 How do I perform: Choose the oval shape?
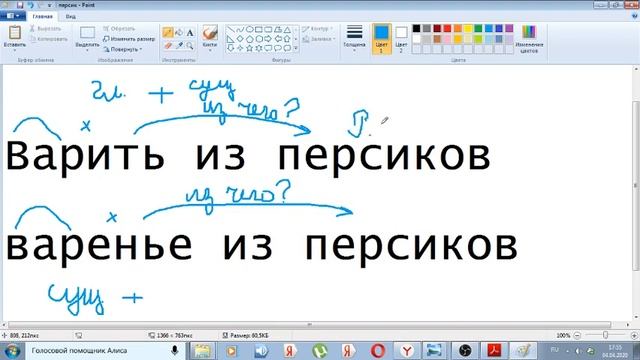249,29
